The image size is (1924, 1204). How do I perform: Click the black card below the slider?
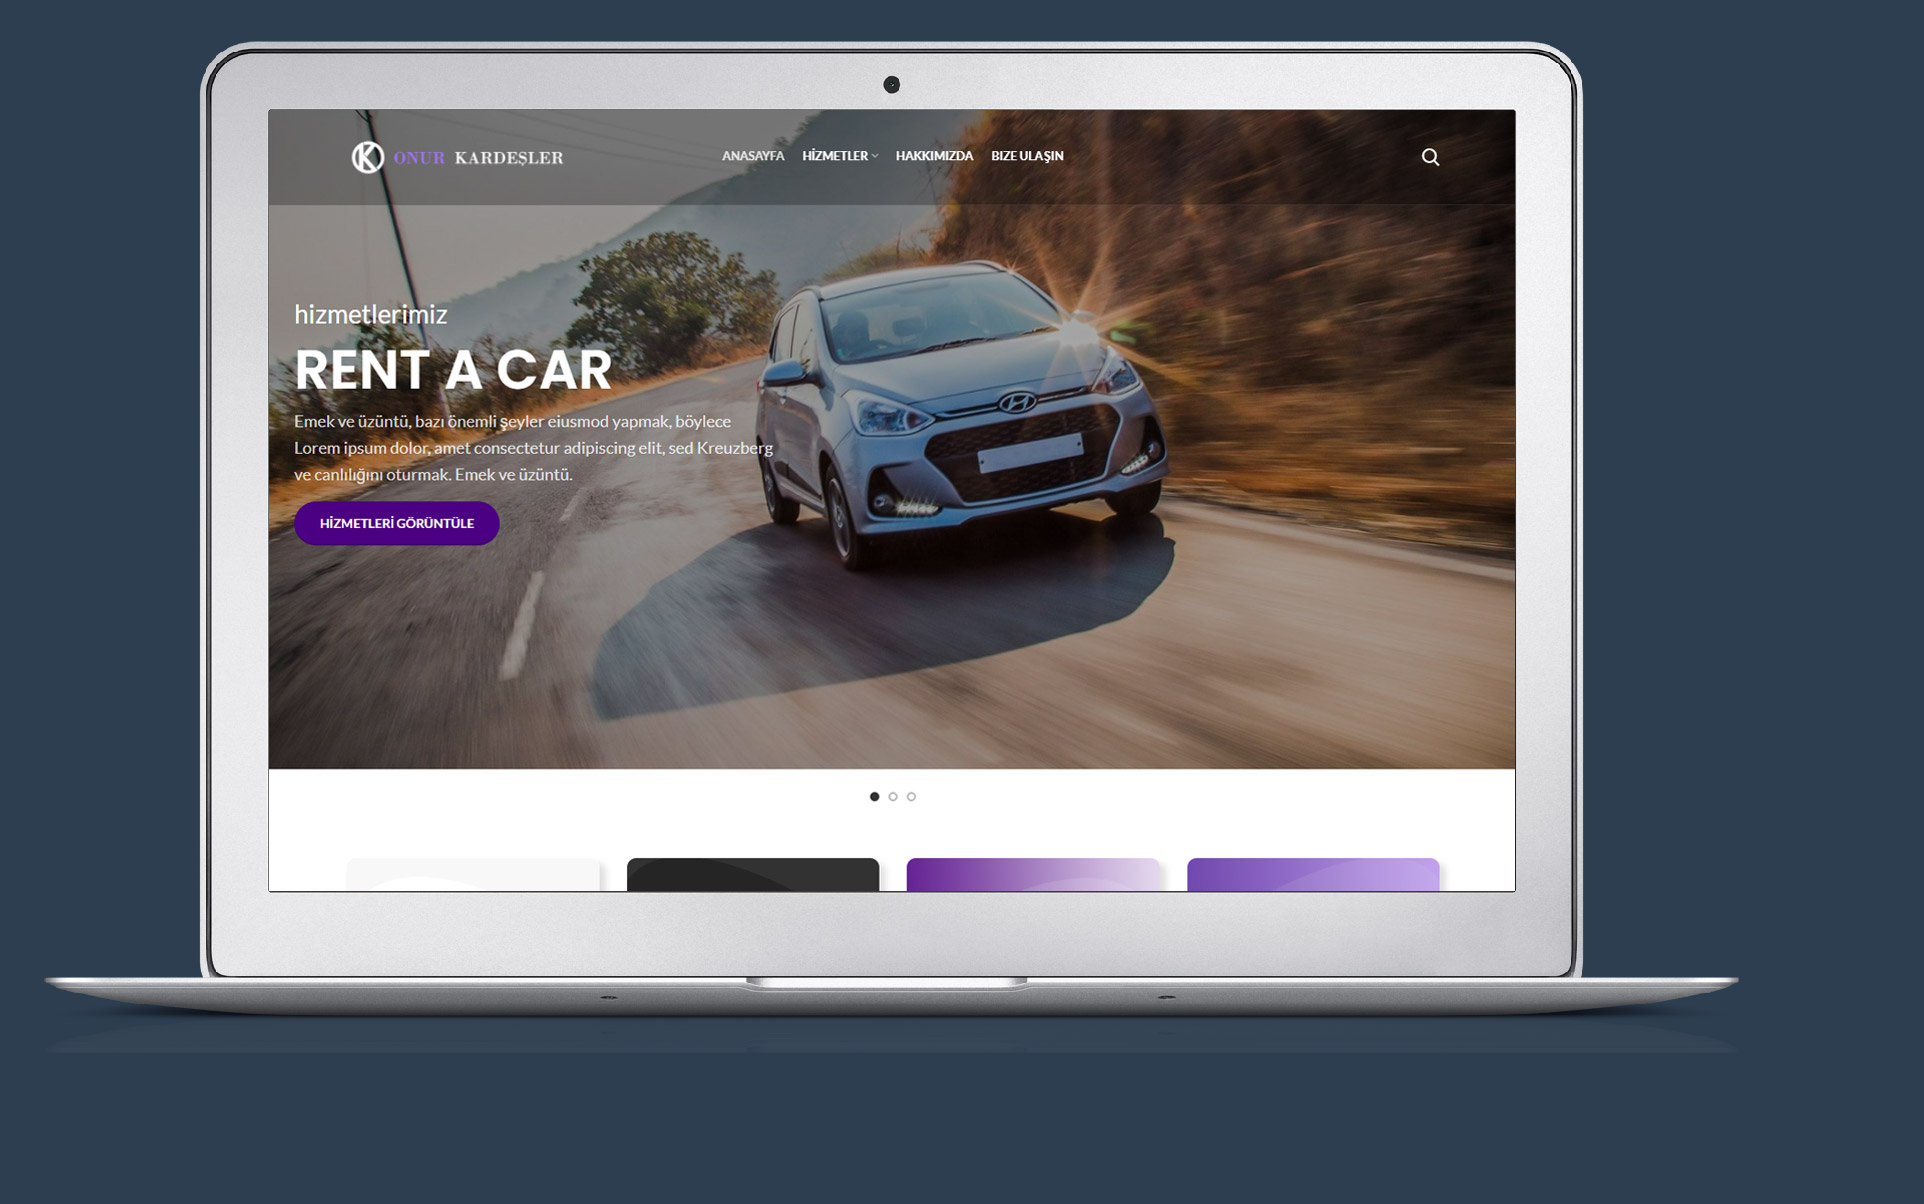coord(752,874)
